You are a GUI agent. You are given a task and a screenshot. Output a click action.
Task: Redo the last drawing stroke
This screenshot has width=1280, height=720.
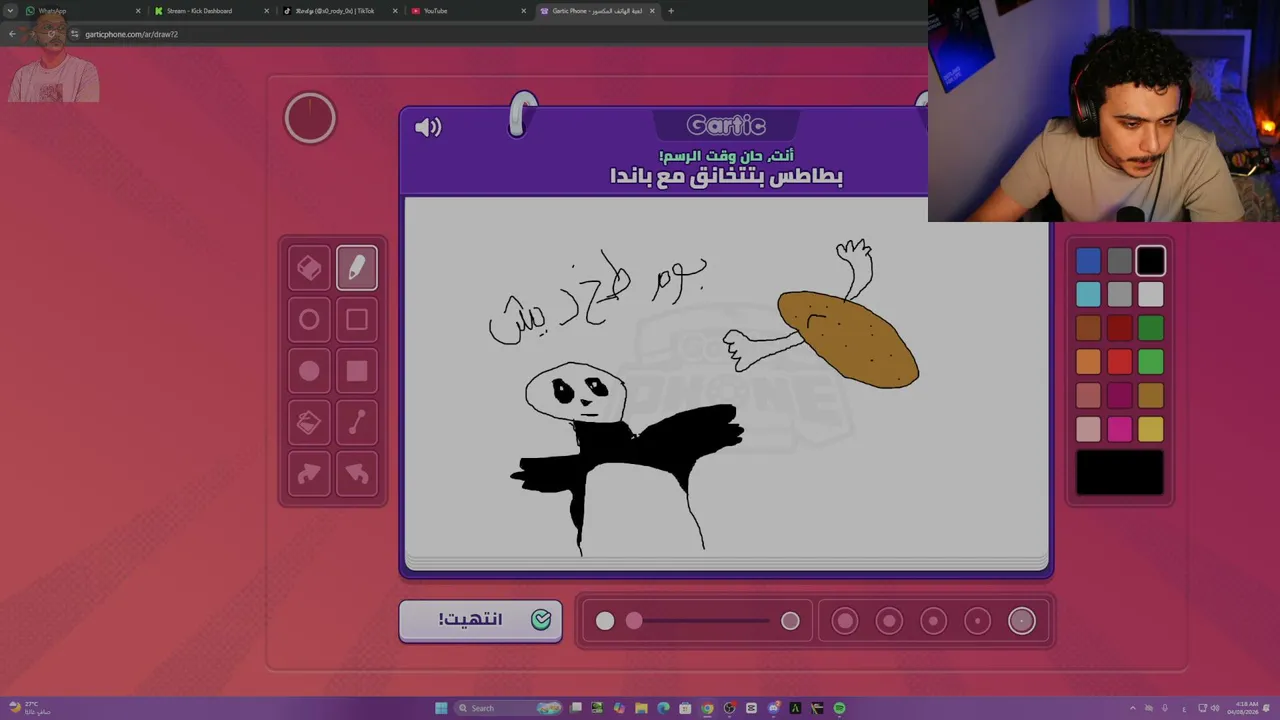pos(309,475)
